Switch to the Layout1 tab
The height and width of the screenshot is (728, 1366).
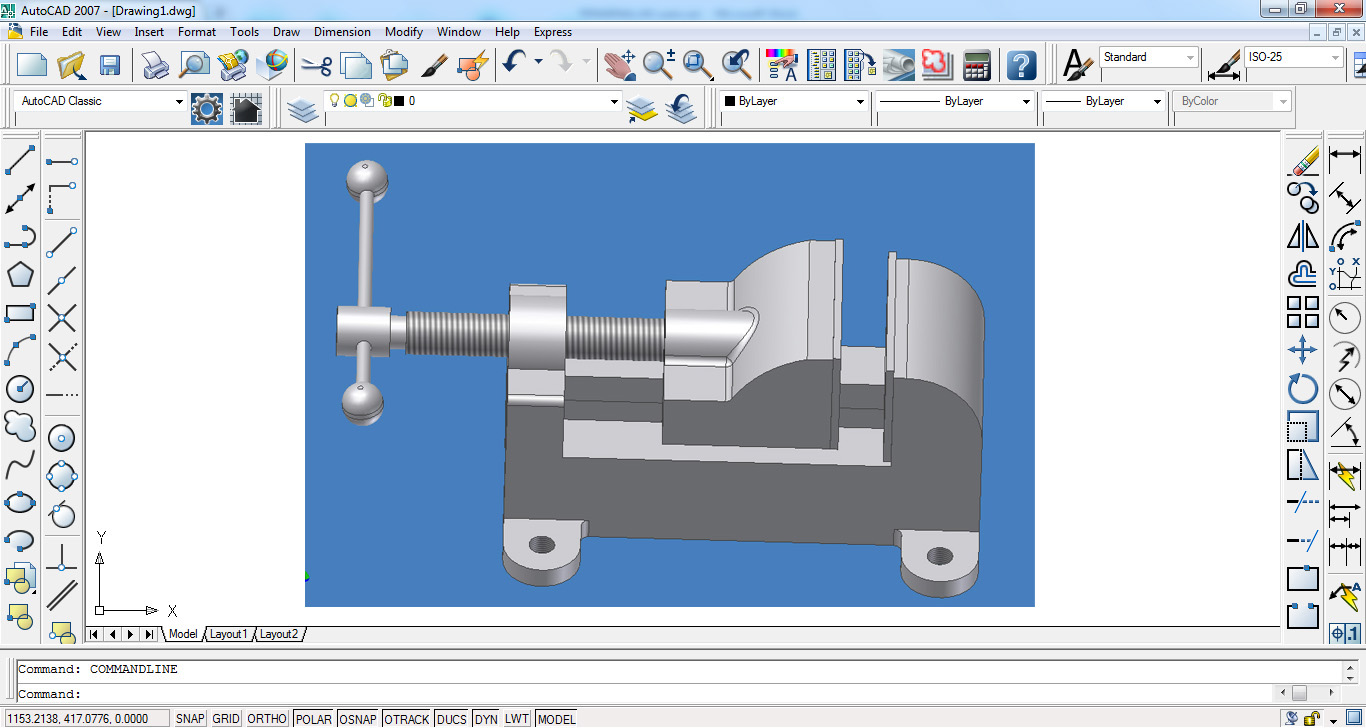pos(229,633)
